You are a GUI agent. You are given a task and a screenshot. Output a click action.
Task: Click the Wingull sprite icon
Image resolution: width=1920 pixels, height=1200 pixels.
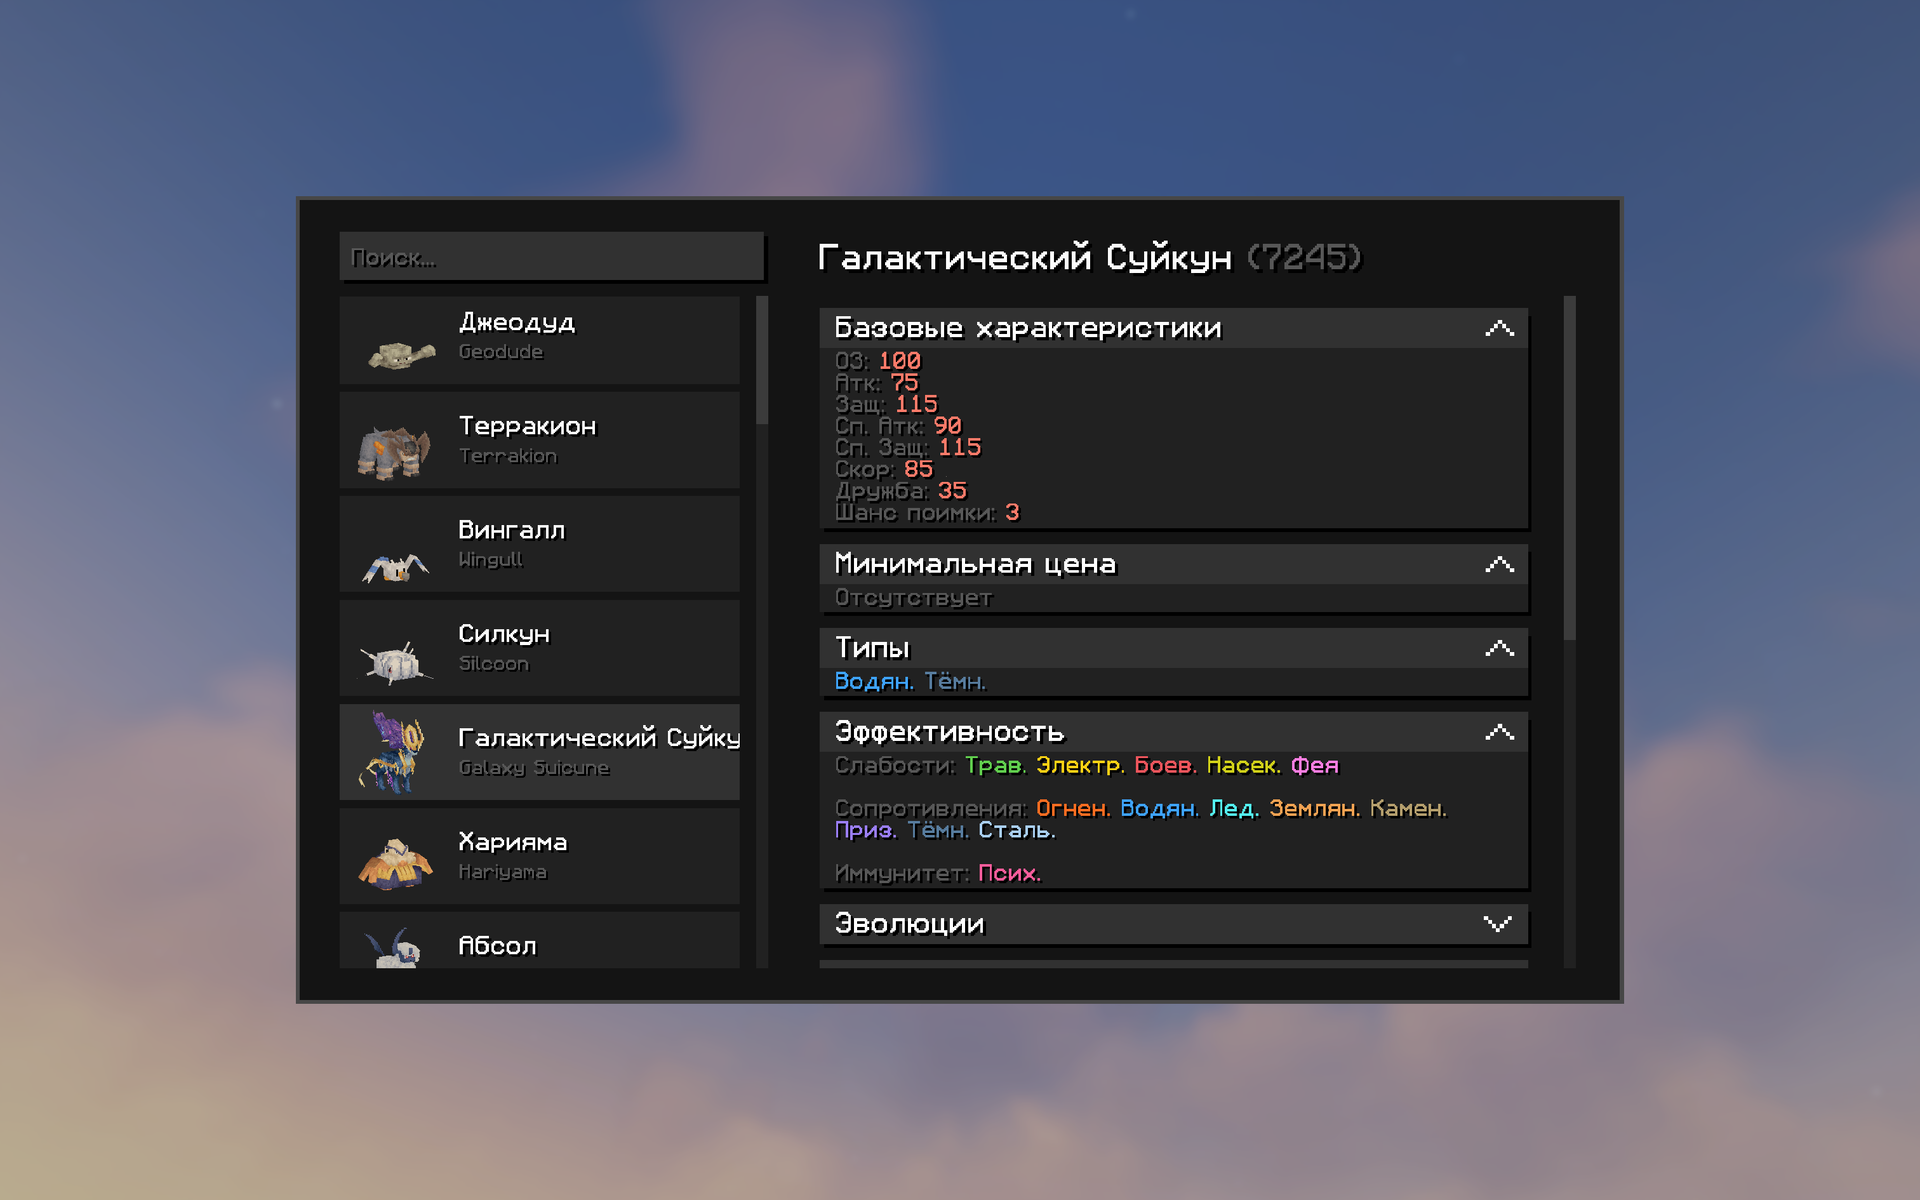(395, 567)
